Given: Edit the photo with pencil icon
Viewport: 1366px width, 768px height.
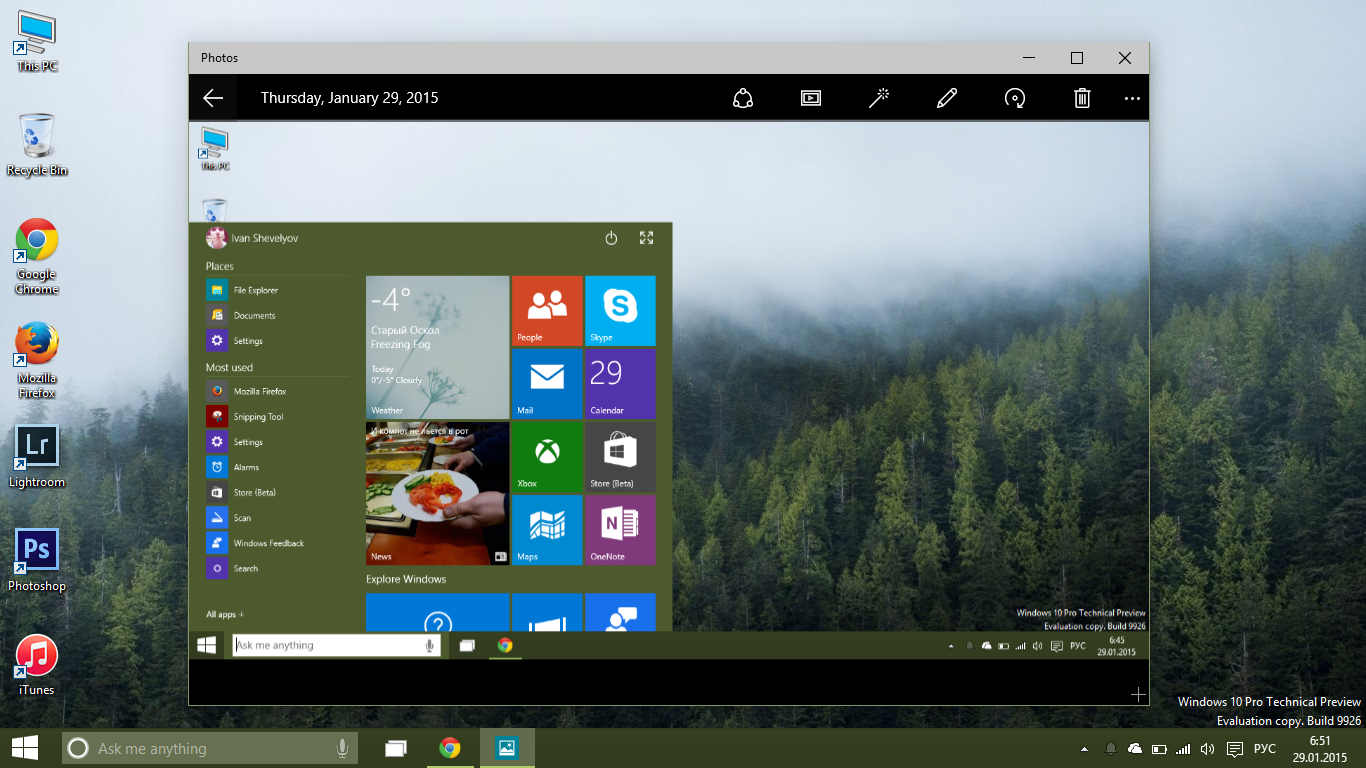Looking at the screenshot, I should coord(947,98).
